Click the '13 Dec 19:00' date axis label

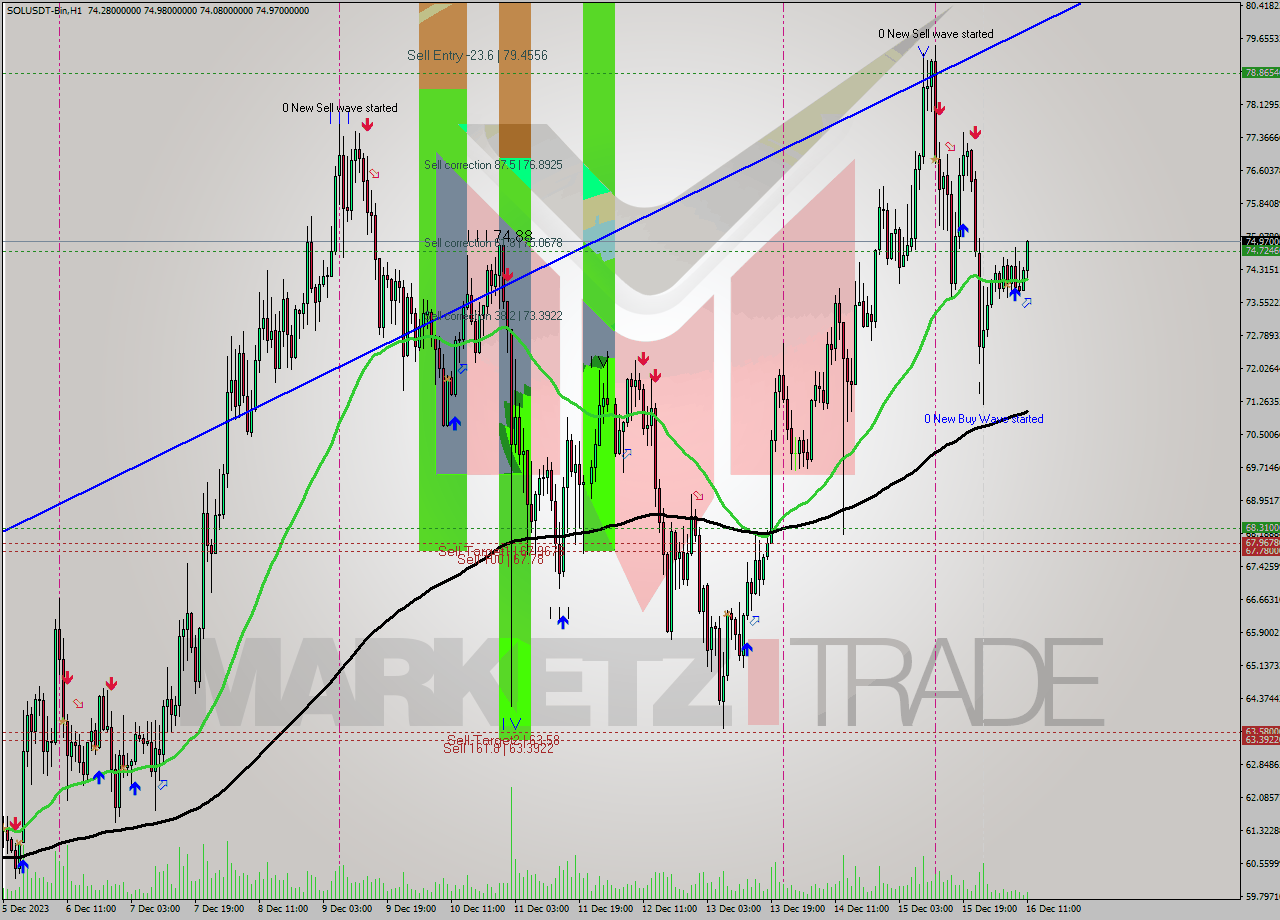796,909
